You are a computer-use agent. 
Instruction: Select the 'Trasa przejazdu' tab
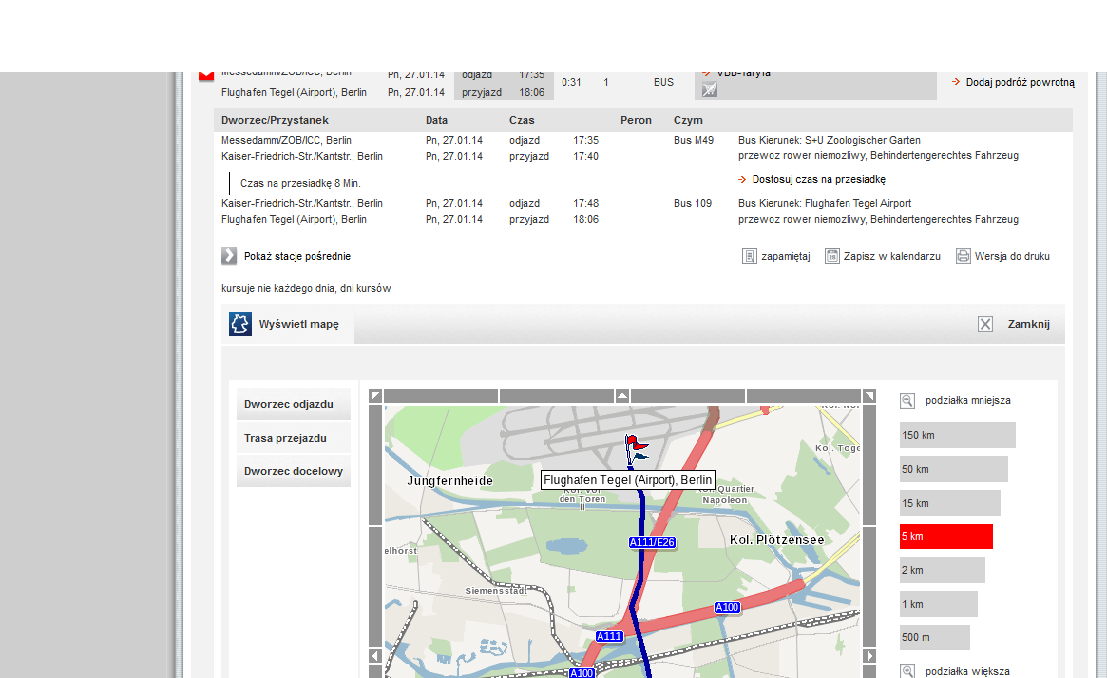click(294, 438)
